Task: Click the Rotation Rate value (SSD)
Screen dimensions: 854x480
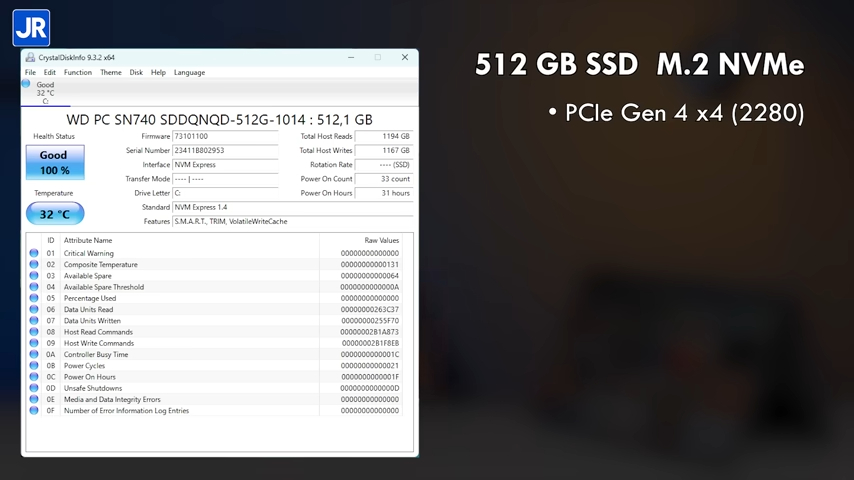Action: (x=384, y=165)
